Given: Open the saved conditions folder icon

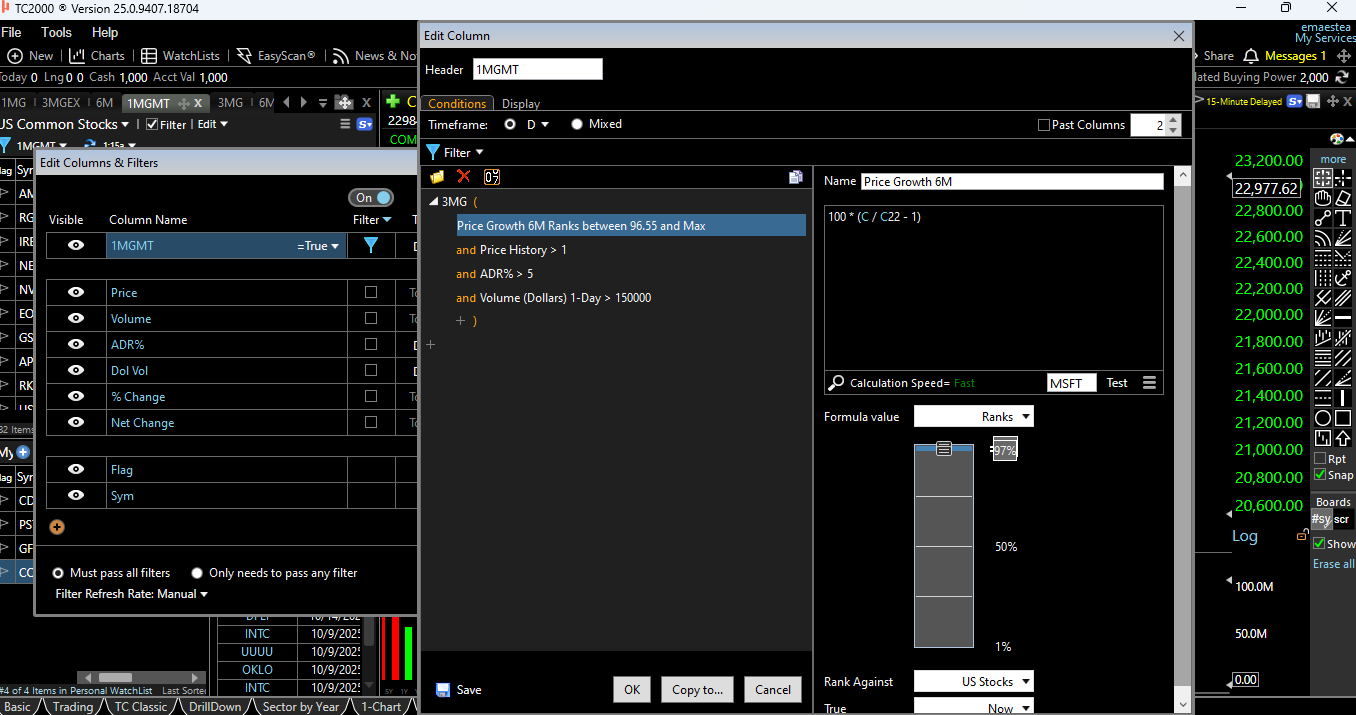Looking at the screenshot, I should pyautogui.click(x=437, y=177).
